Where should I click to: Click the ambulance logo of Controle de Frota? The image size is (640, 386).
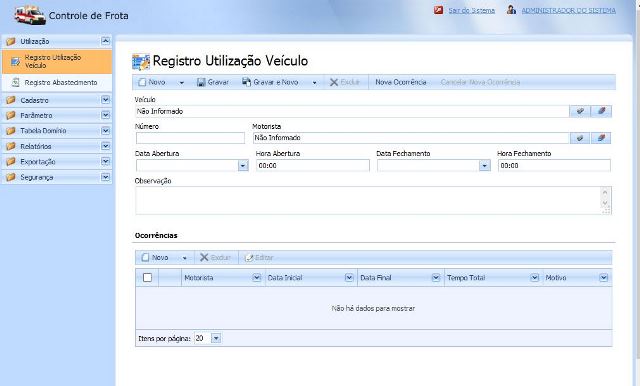tap(30, 16)
